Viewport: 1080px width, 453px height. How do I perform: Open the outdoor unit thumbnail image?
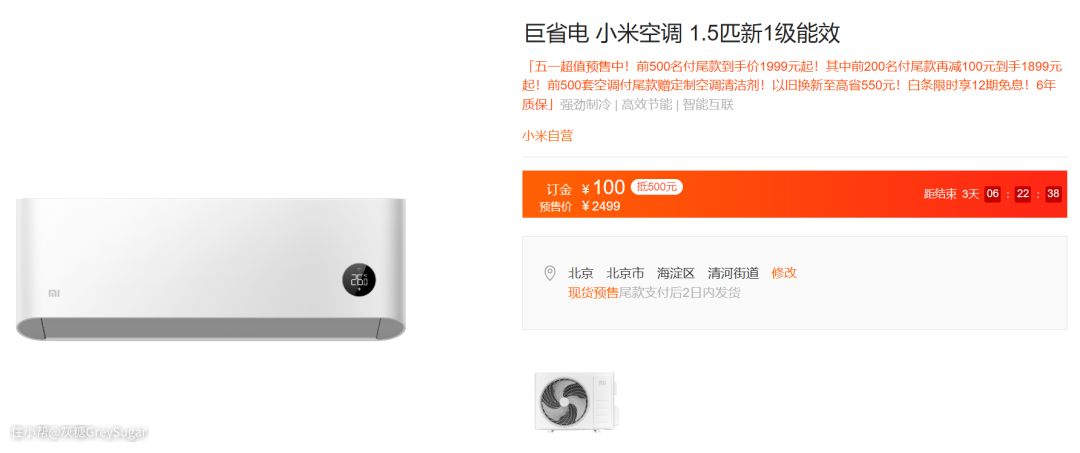click(x=576, y=401)
